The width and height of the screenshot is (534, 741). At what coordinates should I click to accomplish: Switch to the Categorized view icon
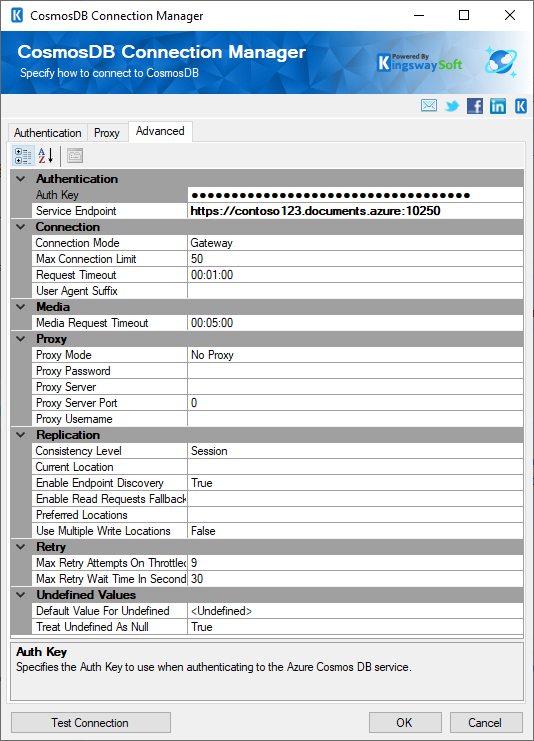(23, 155)
